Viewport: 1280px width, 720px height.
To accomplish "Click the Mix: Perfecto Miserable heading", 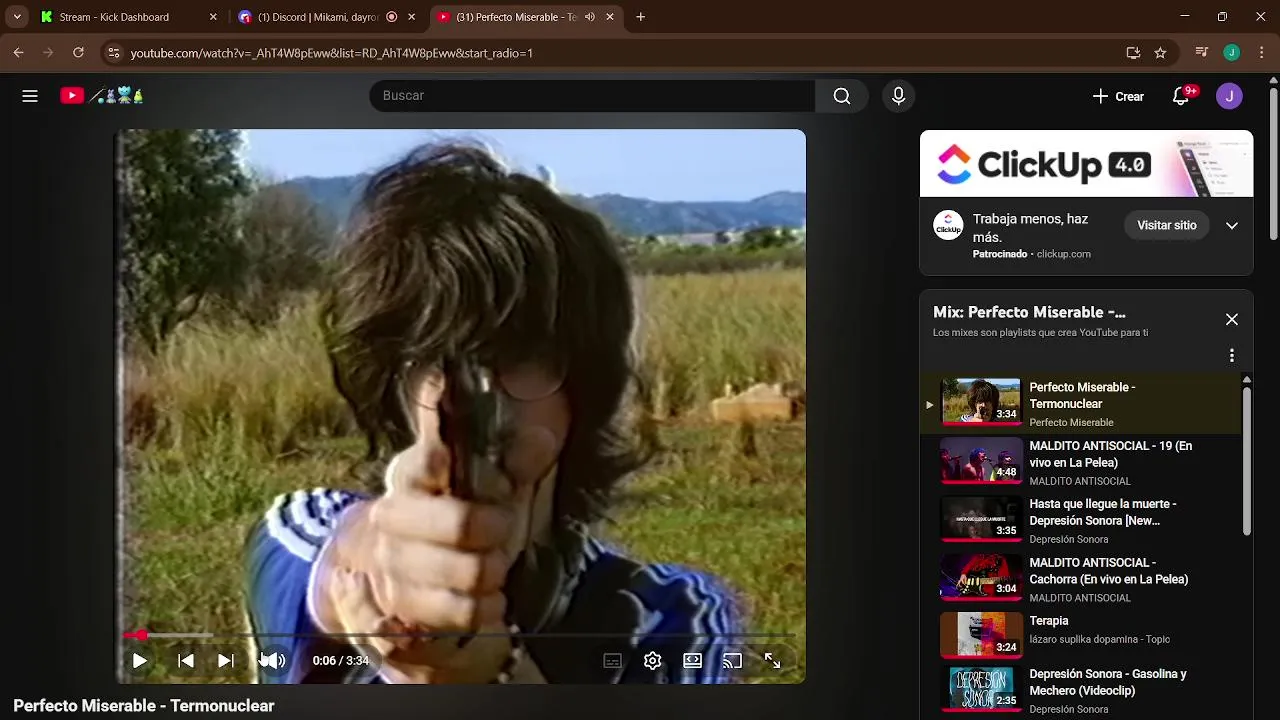I will (1029, 312).
